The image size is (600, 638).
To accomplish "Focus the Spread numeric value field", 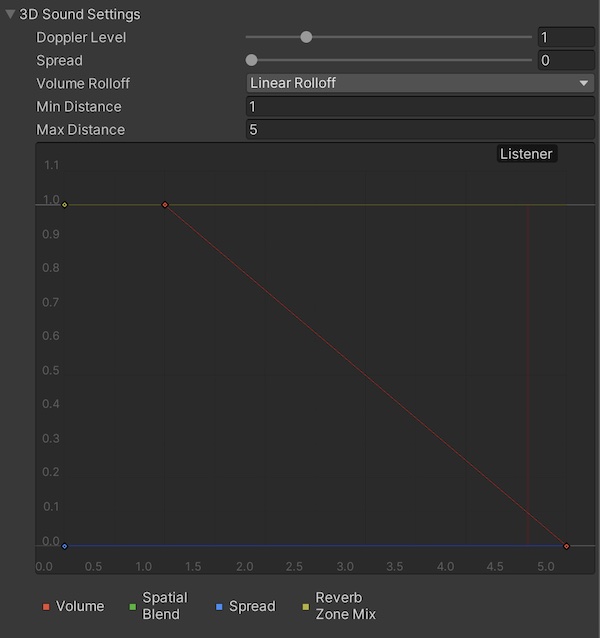I will [x=565, y=60].
